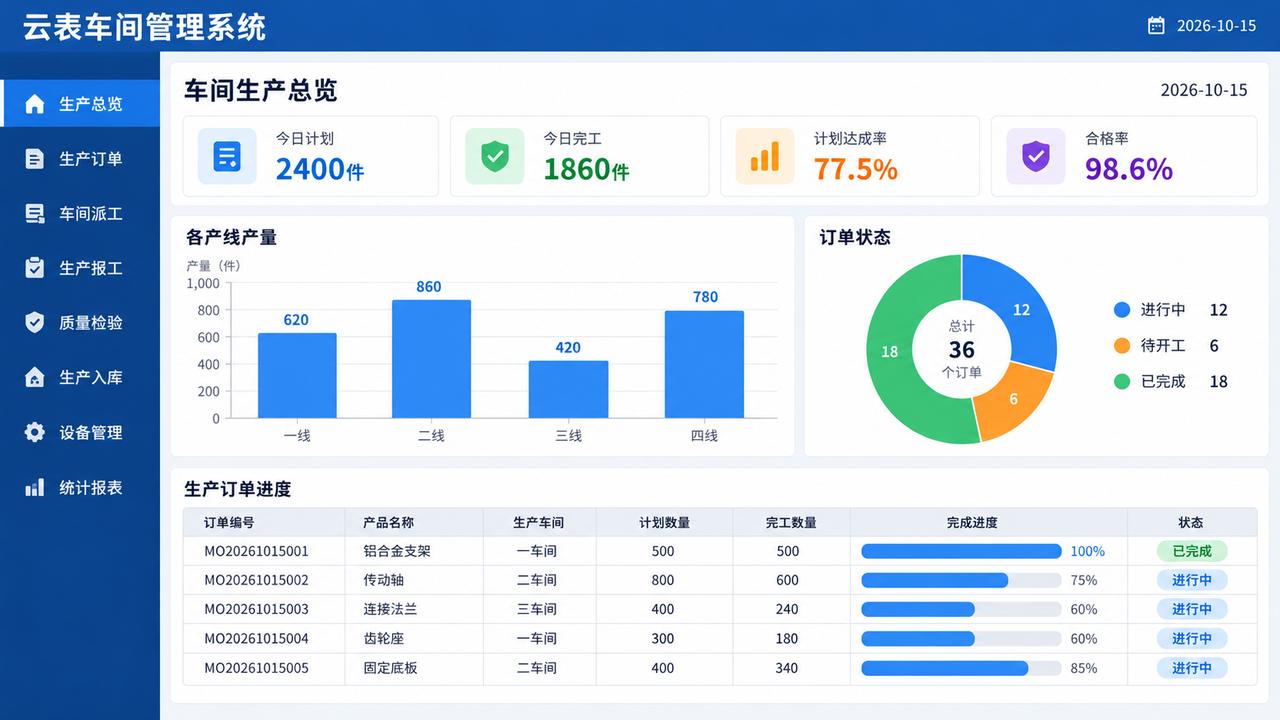Navigate to 统计报表 in the sidebar
The width and height of the screenshot is (1280, 720).
pyautogui.click(x=80, y=487)
